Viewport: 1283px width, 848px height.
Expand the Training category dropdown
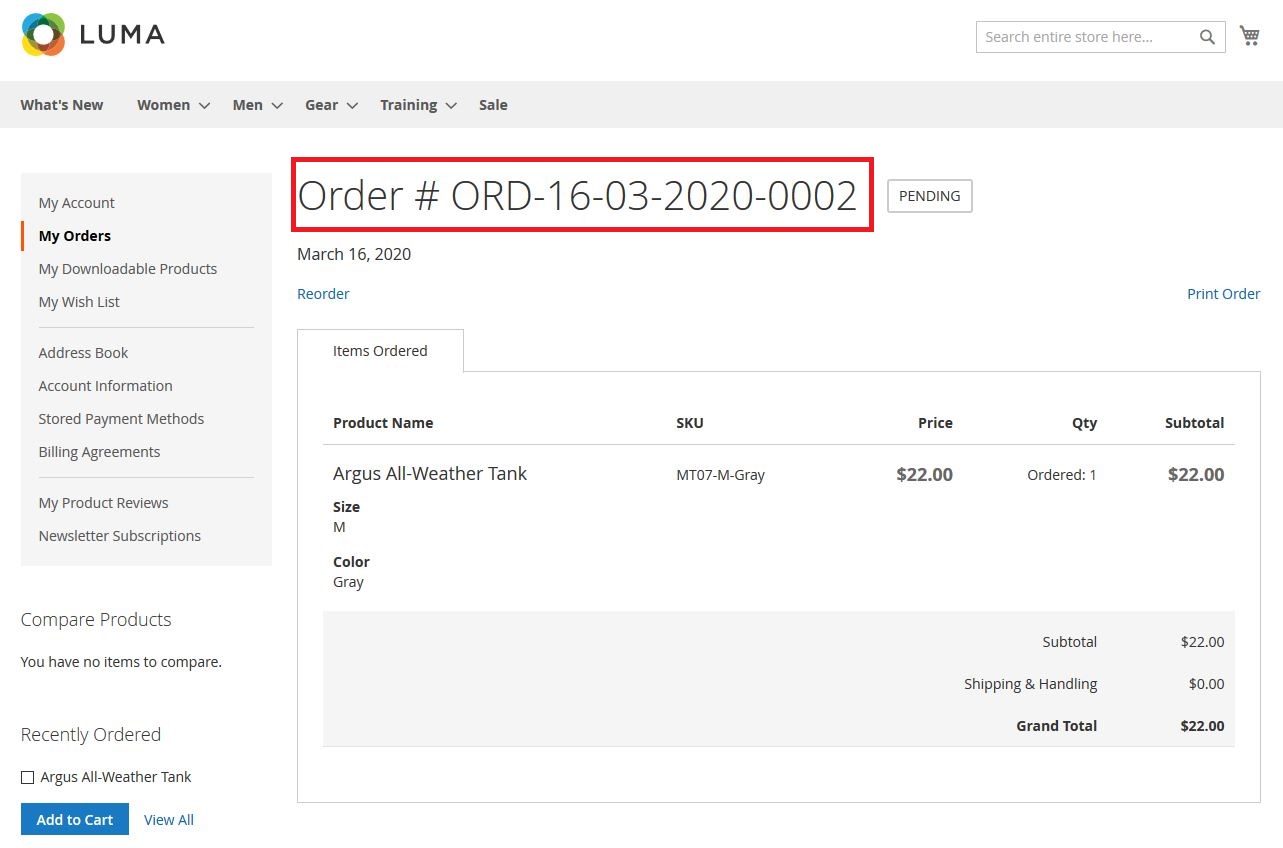coord(409,104)
